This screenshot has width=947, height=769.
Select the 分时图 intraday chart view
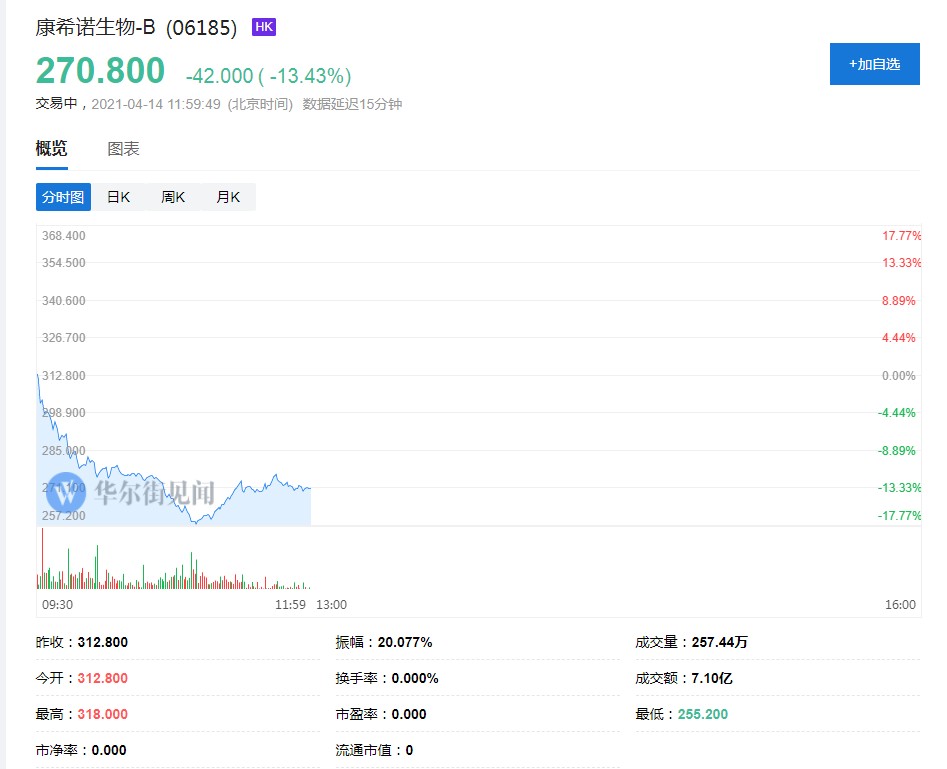(x=63, y=197)
